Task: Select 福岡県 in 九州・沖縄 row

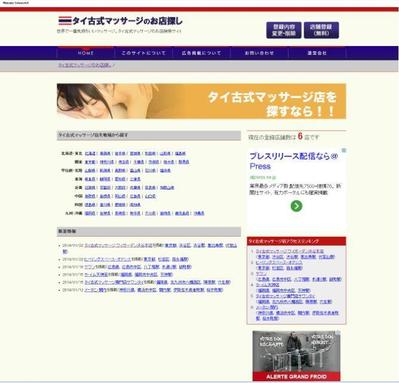Action: tap(90, 213)
